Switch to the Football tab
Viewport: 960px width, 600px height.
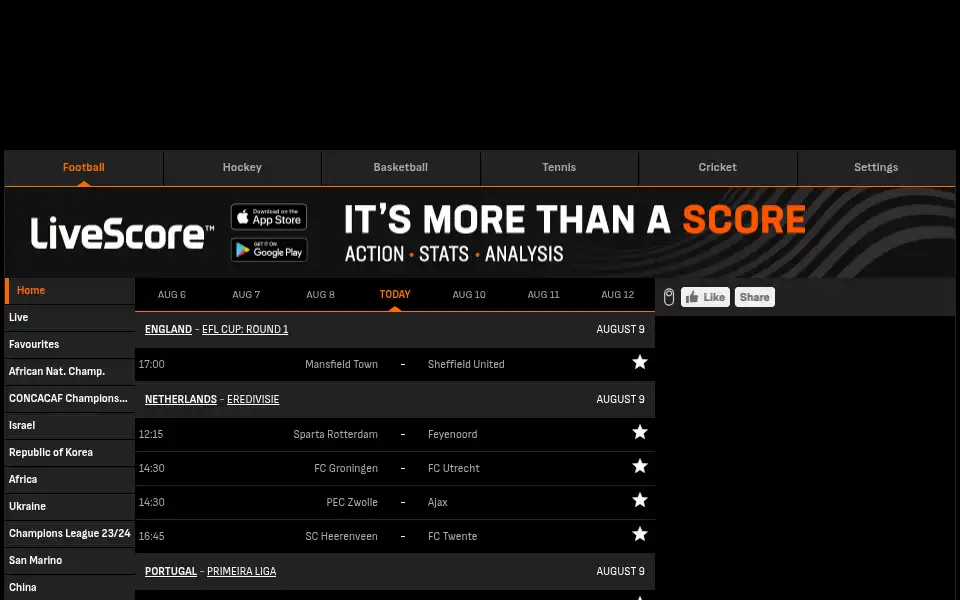pos(84,168)
